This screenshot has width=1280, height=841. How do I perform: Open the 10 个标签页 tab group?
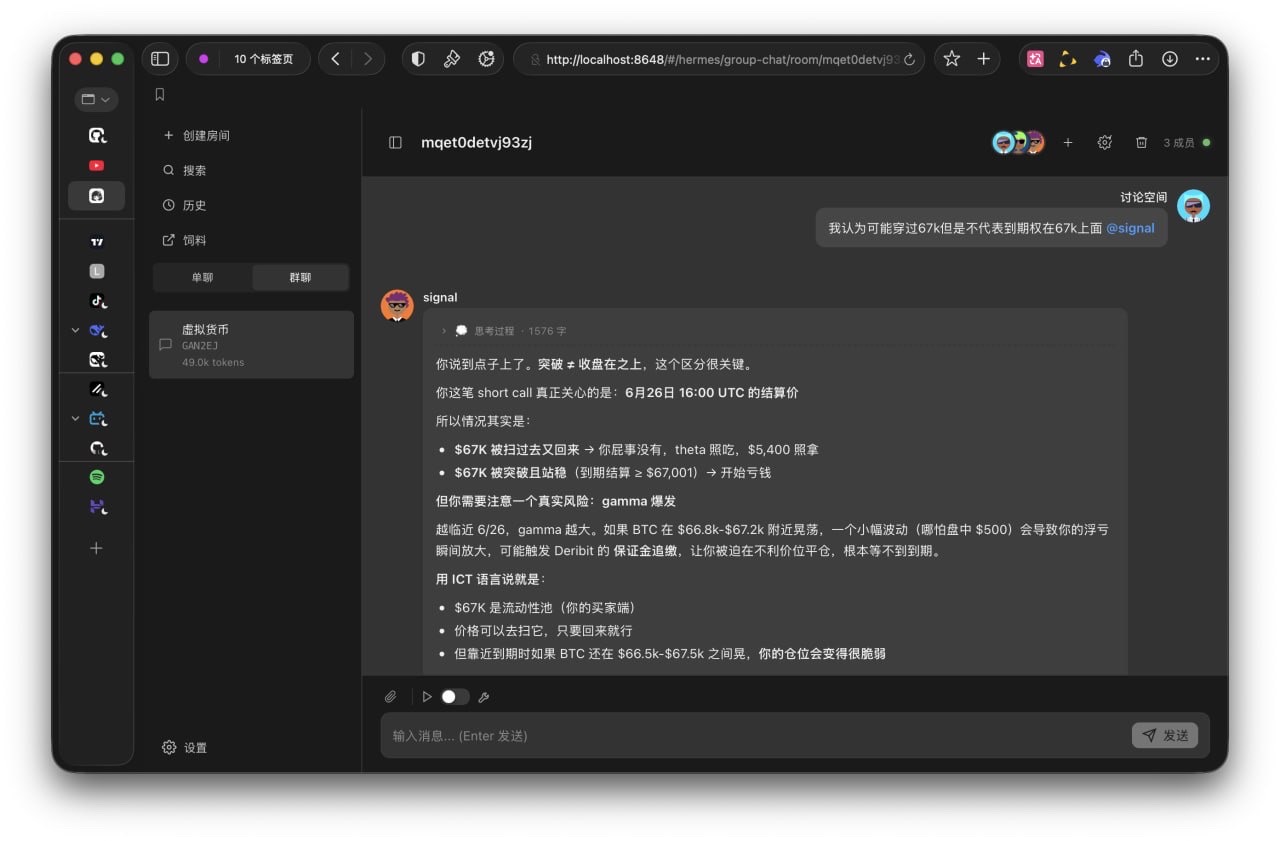coord(248,59)
